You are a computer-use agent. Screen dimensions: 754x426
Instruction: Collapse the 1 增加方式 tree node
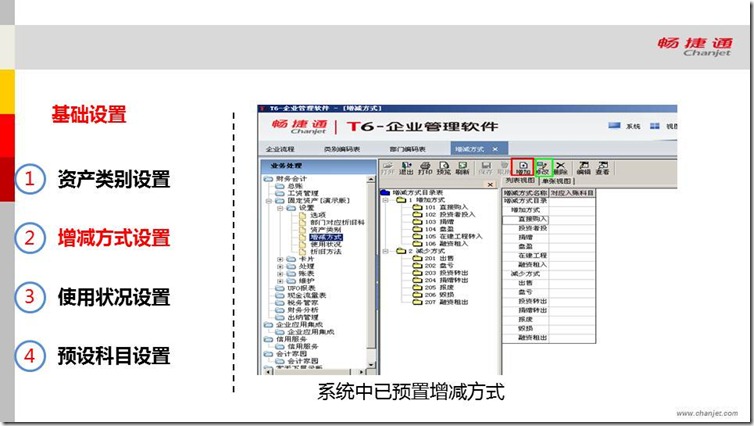[x=386, y=200]
